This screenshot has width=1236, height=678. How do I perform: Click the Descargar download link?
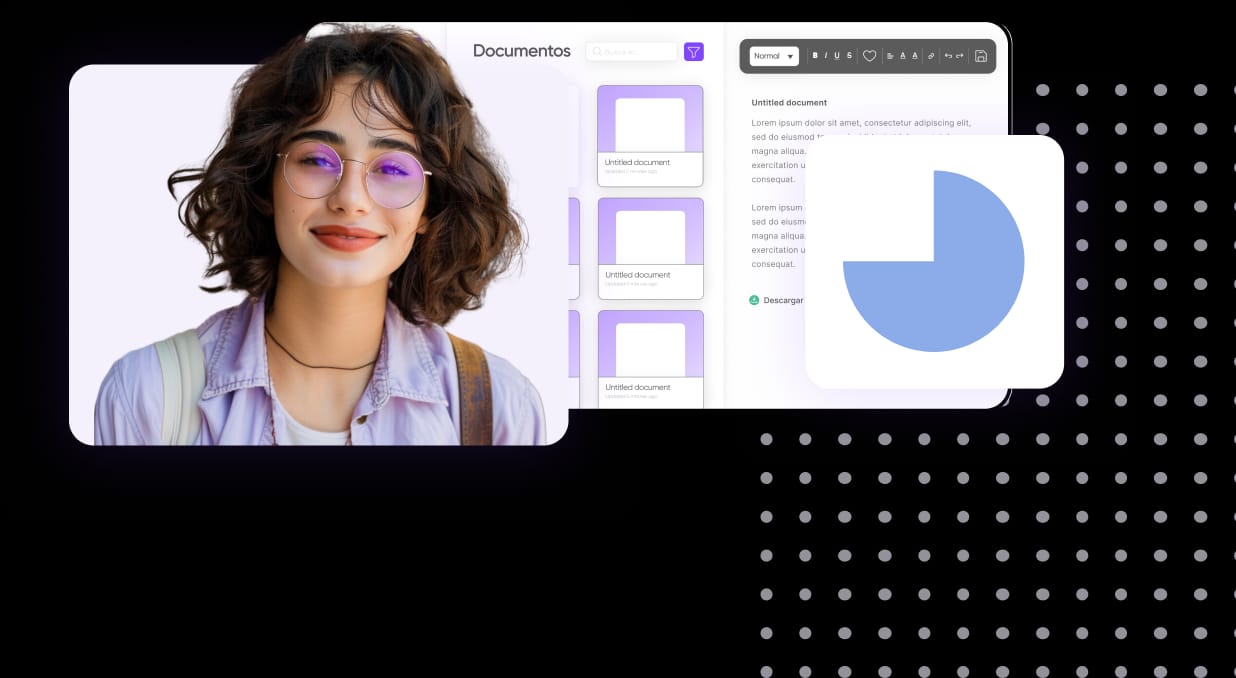pos(776,300)
